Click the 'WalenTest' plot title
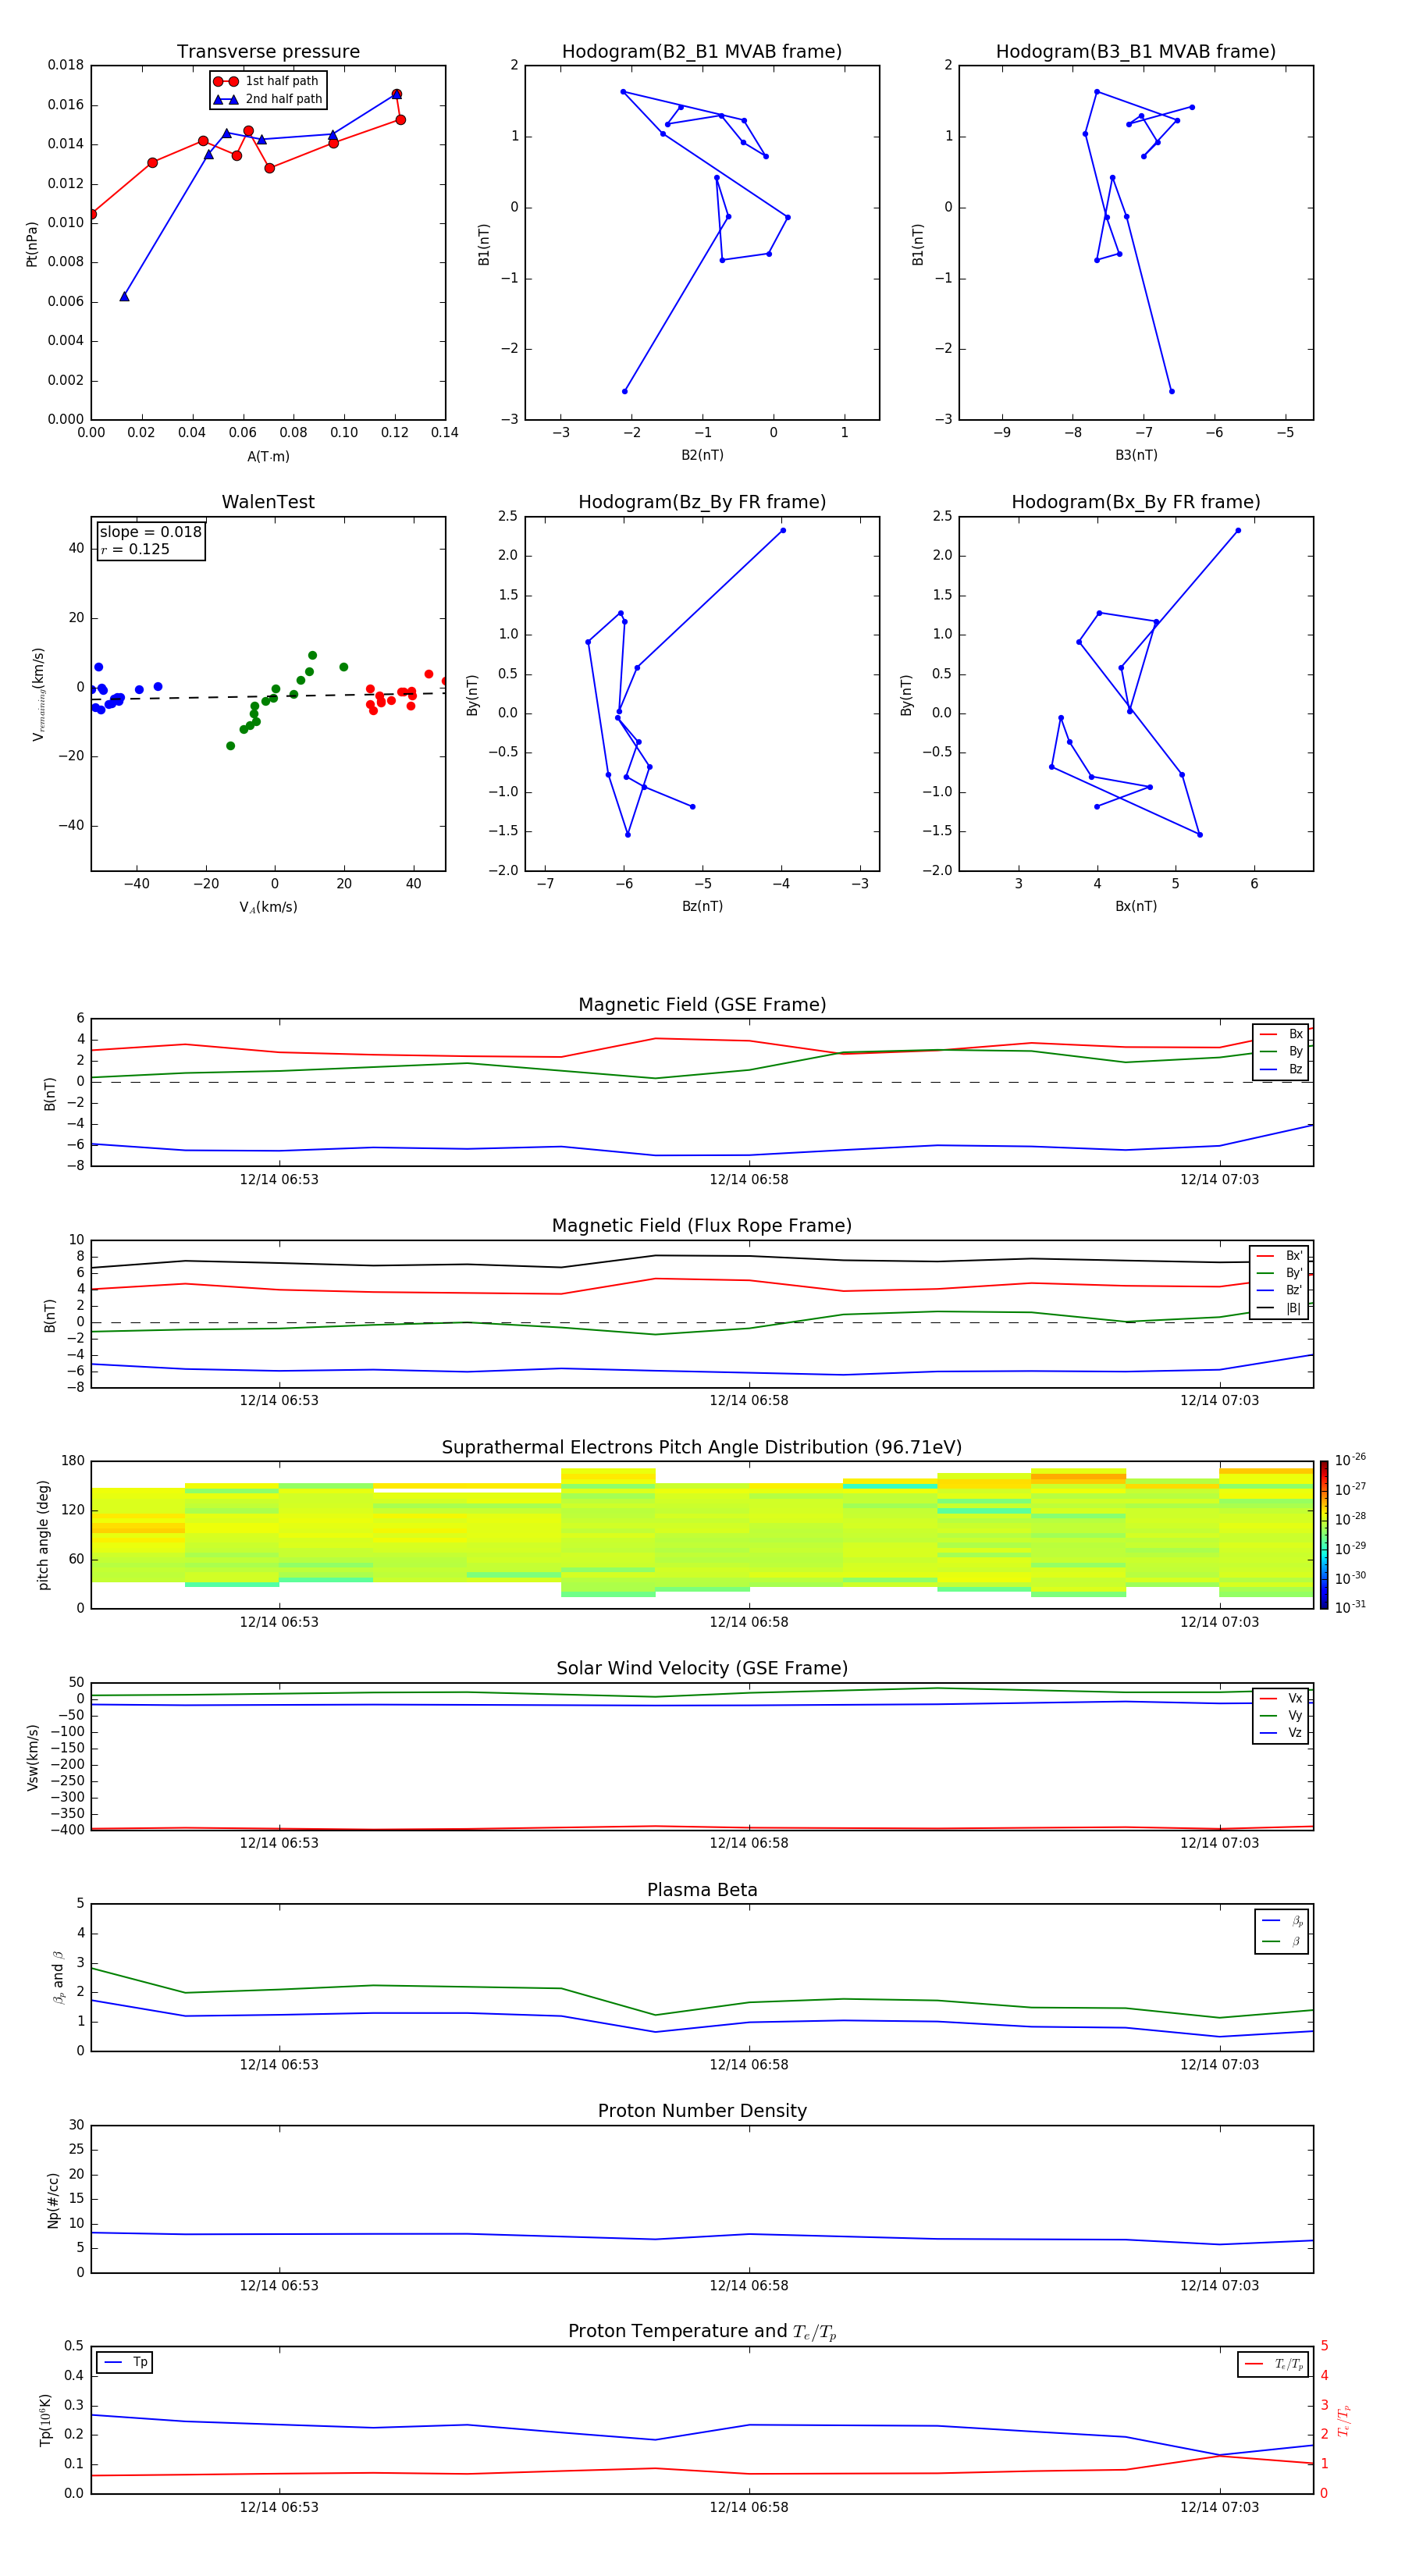 (x=268, y=502)
